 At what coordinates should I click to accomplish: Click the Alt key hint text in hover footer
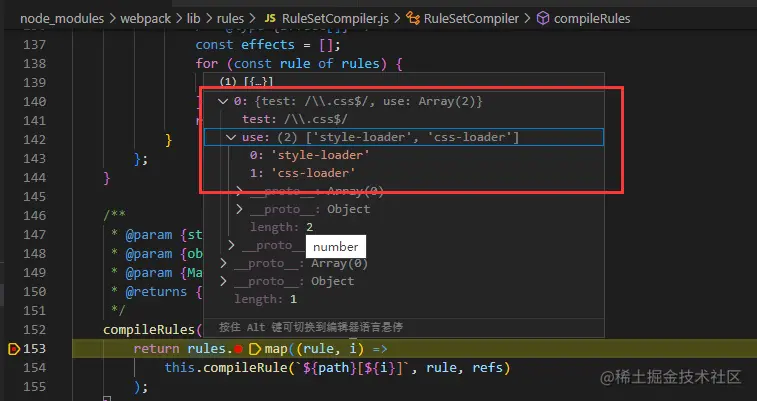[x=311, y=327]
